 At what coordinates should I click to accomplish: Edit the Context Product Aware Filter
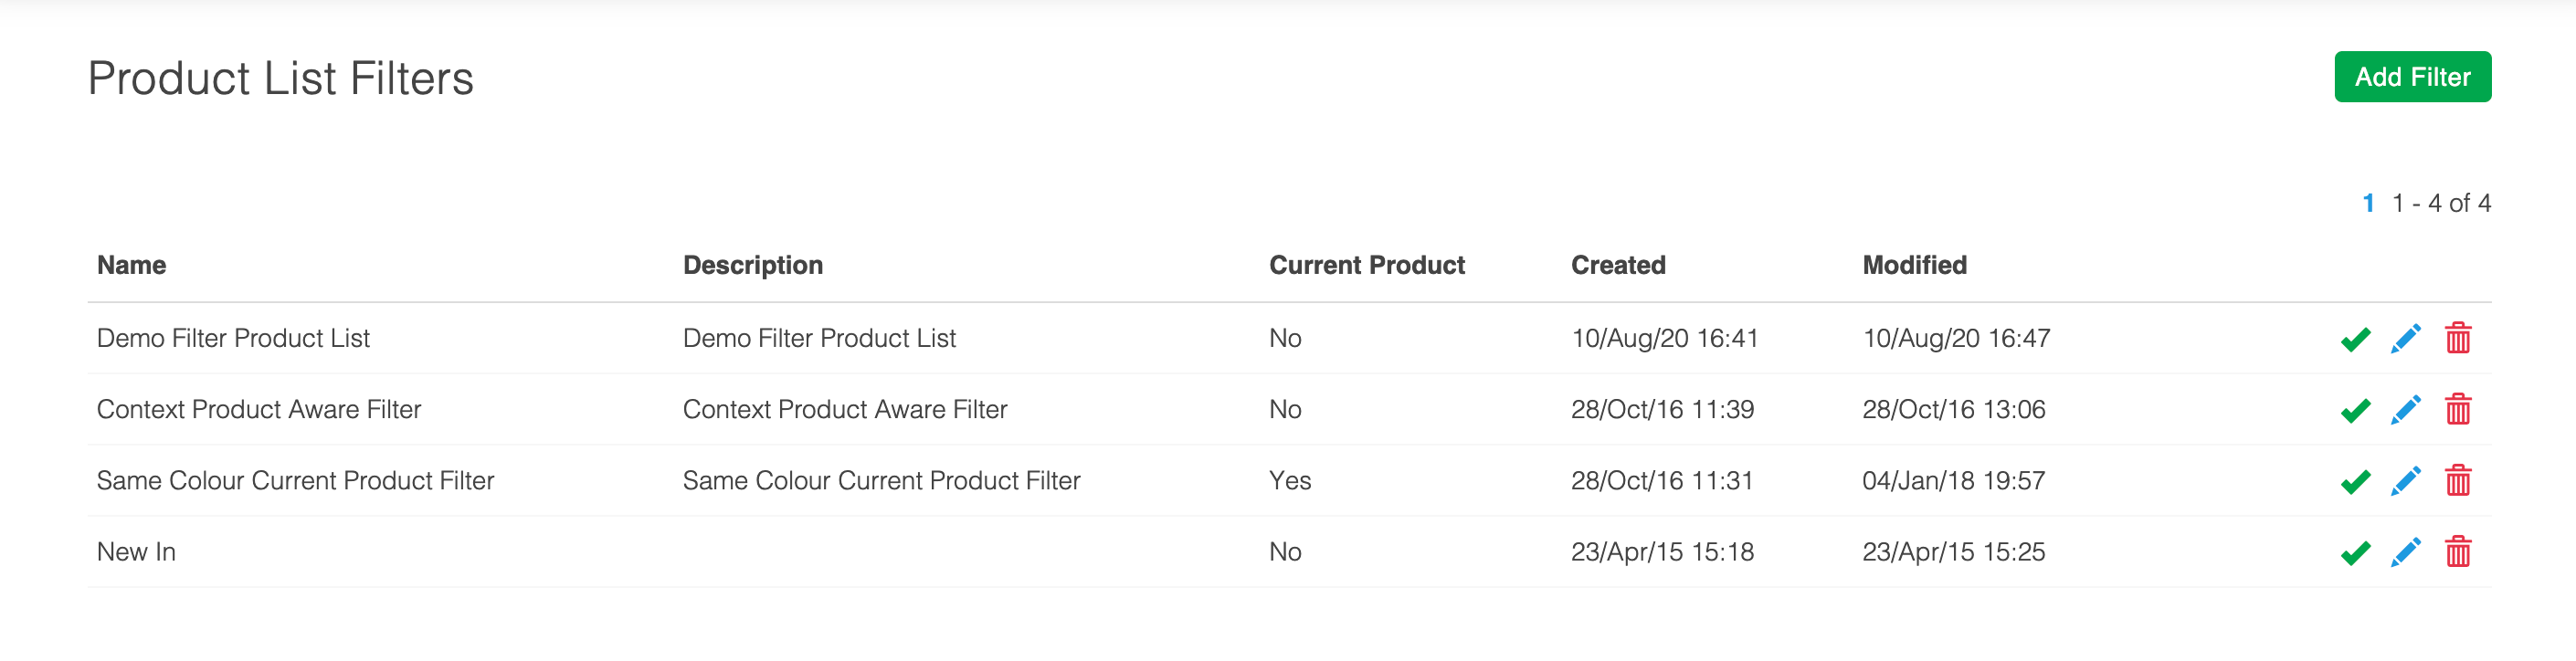[2405, 410]
